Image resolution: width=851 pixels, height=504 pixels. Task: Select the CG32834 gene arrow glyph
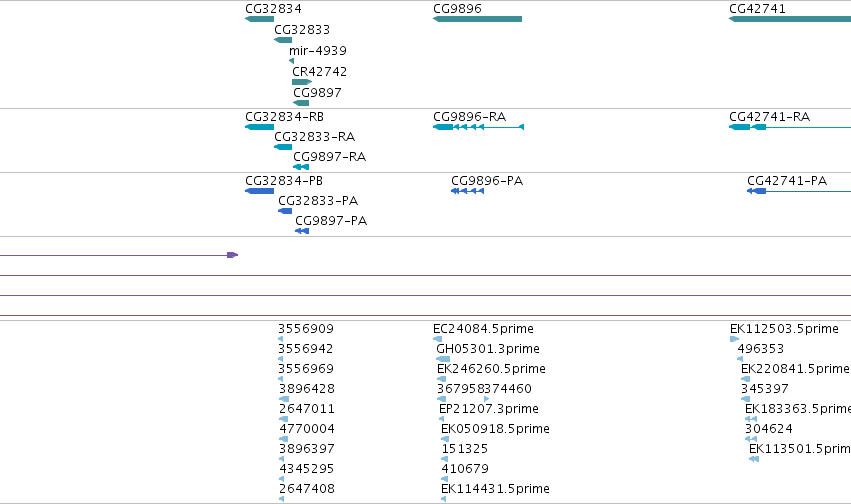pyautogui.click(x=259, y=19)
